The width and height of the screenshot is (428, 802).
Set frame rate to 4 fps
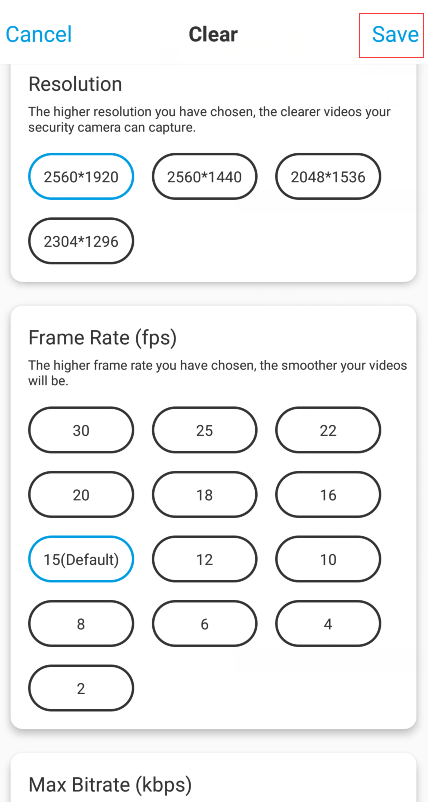[x=328, y=624]
